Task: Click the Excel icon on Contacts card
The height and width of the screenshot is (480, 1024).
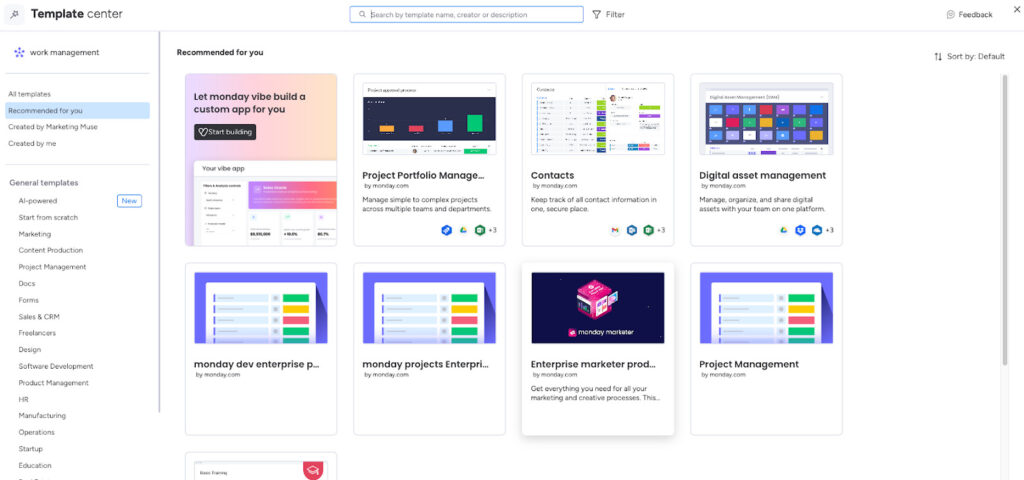Action: click(648, 230)
